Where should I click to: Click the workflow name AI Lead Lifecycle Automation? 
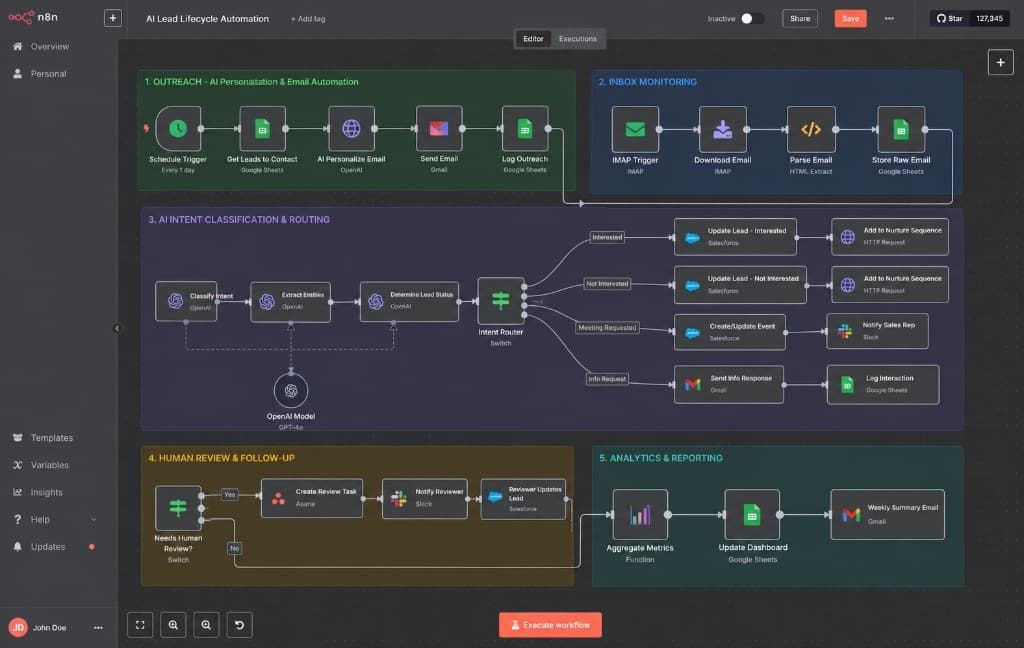click(208, 19)
